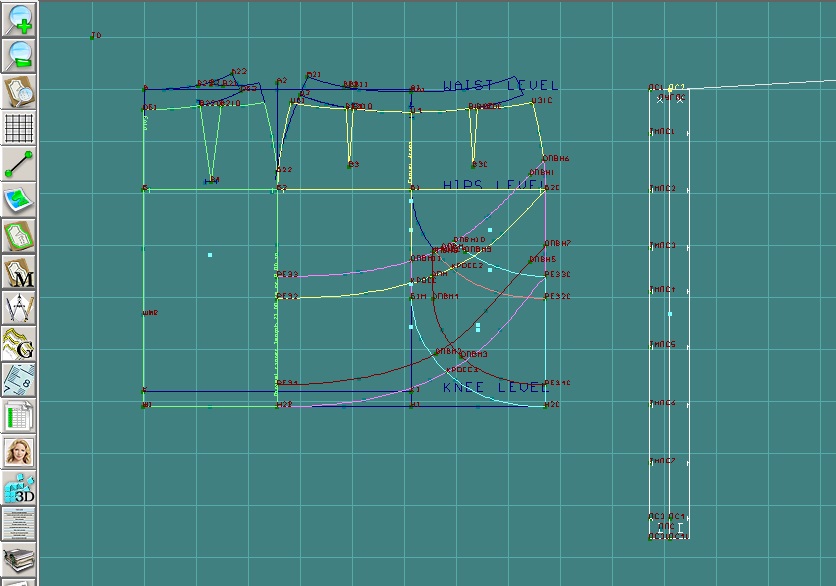Click the T0 origin point marker
The image size is (836, 586).
pos(94,37)
